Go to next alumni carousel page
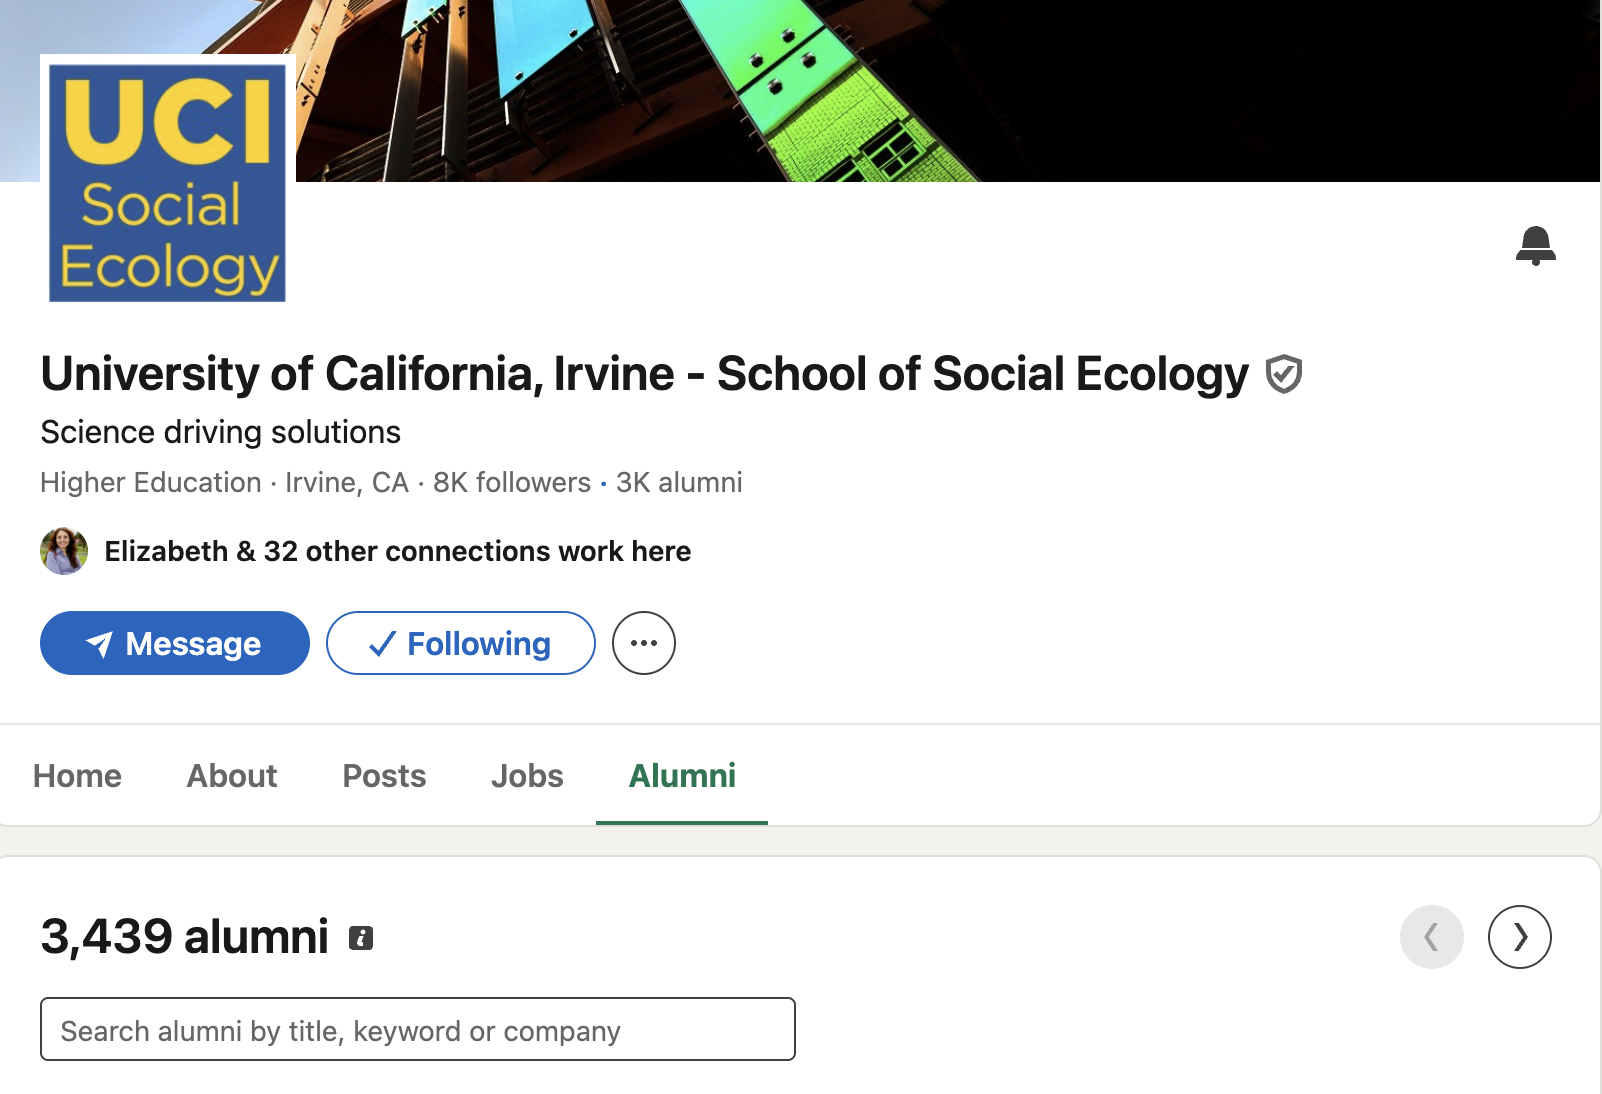 (x=1519, y=937)
